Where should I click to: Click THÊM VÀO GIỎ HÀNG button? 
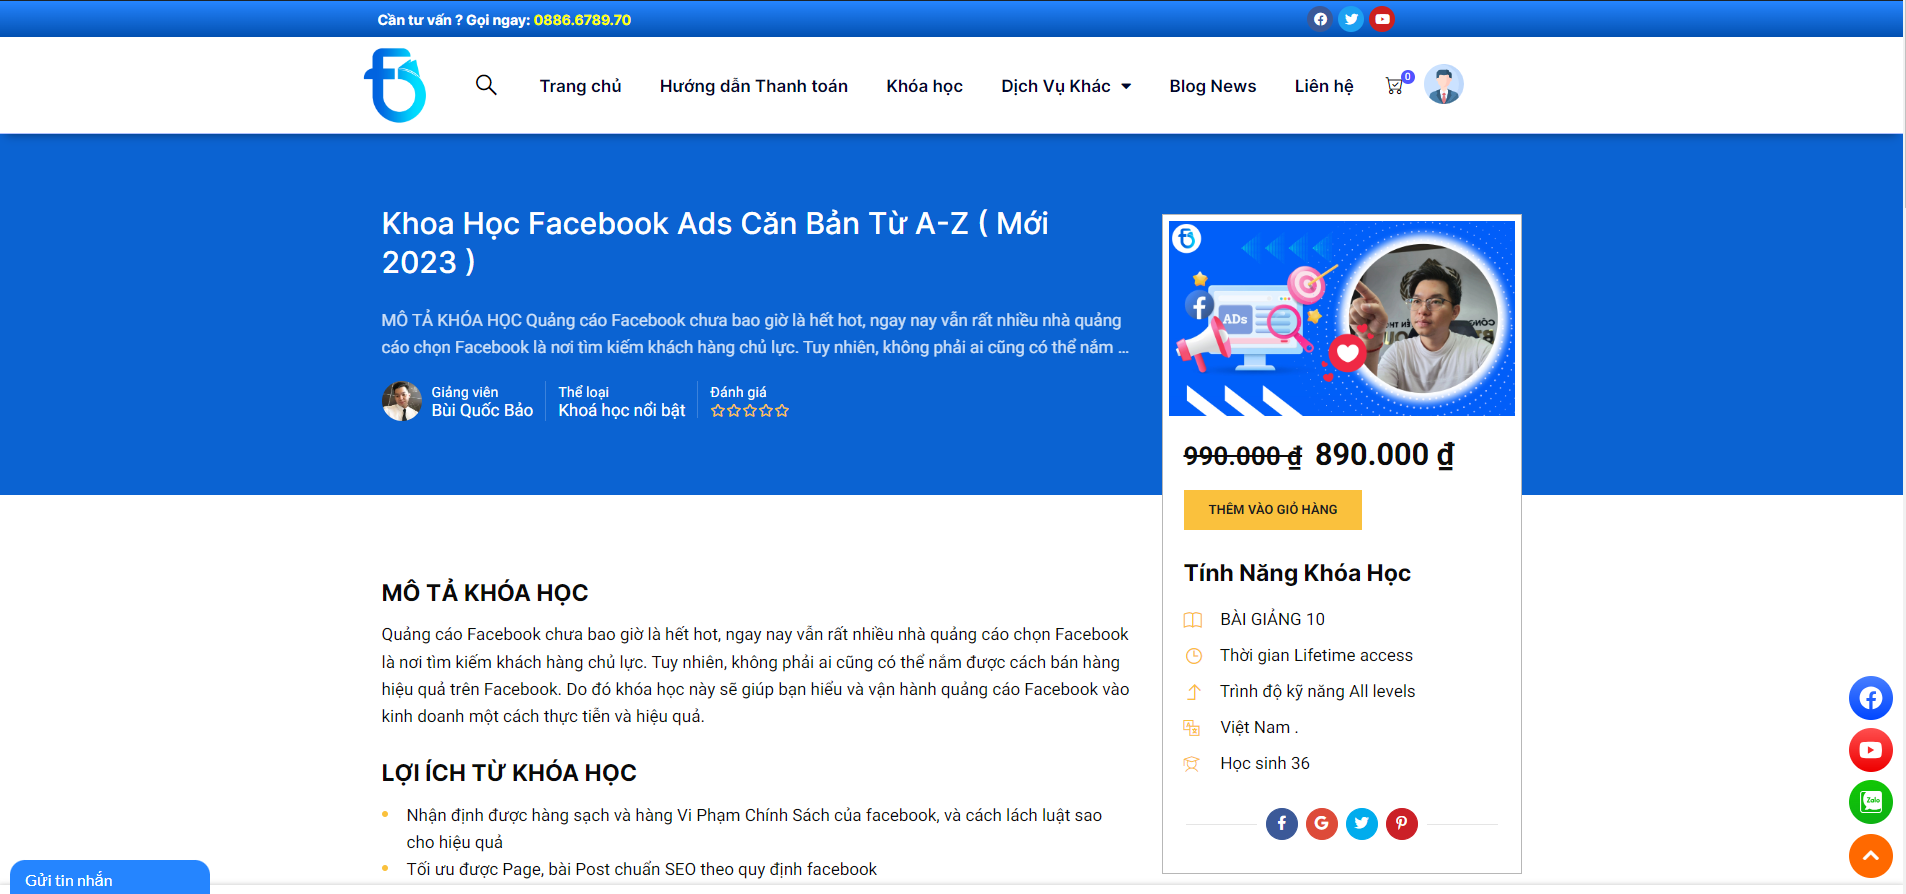pos(1273,510)
